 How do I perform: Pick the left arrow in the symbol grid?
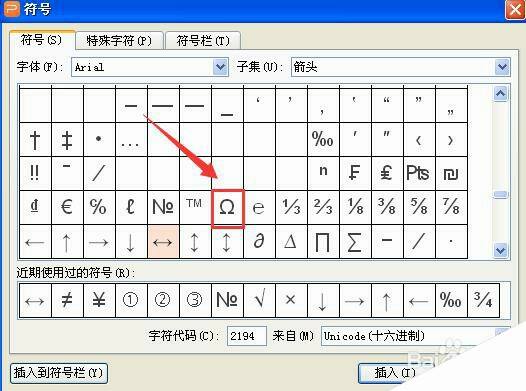point(35,242)
